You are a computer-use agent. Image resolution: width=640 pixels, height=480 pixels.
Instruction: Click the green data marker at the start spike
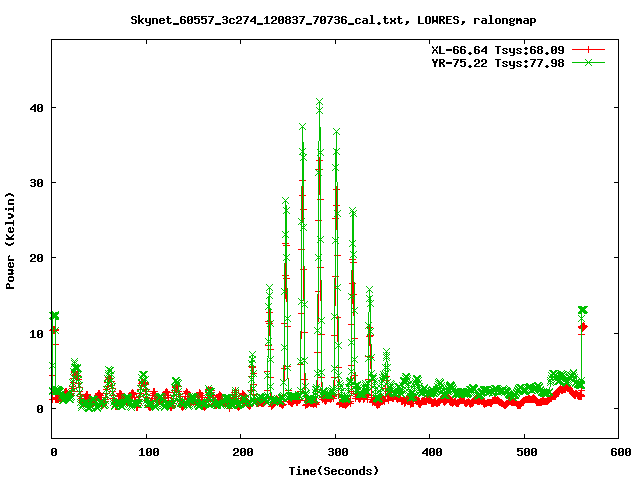[54, 316]
